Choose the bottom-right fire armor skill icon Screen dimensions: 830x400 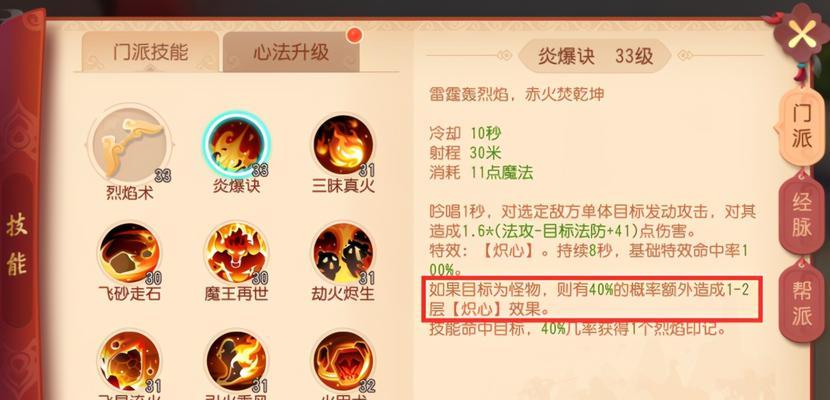(342, 362)
